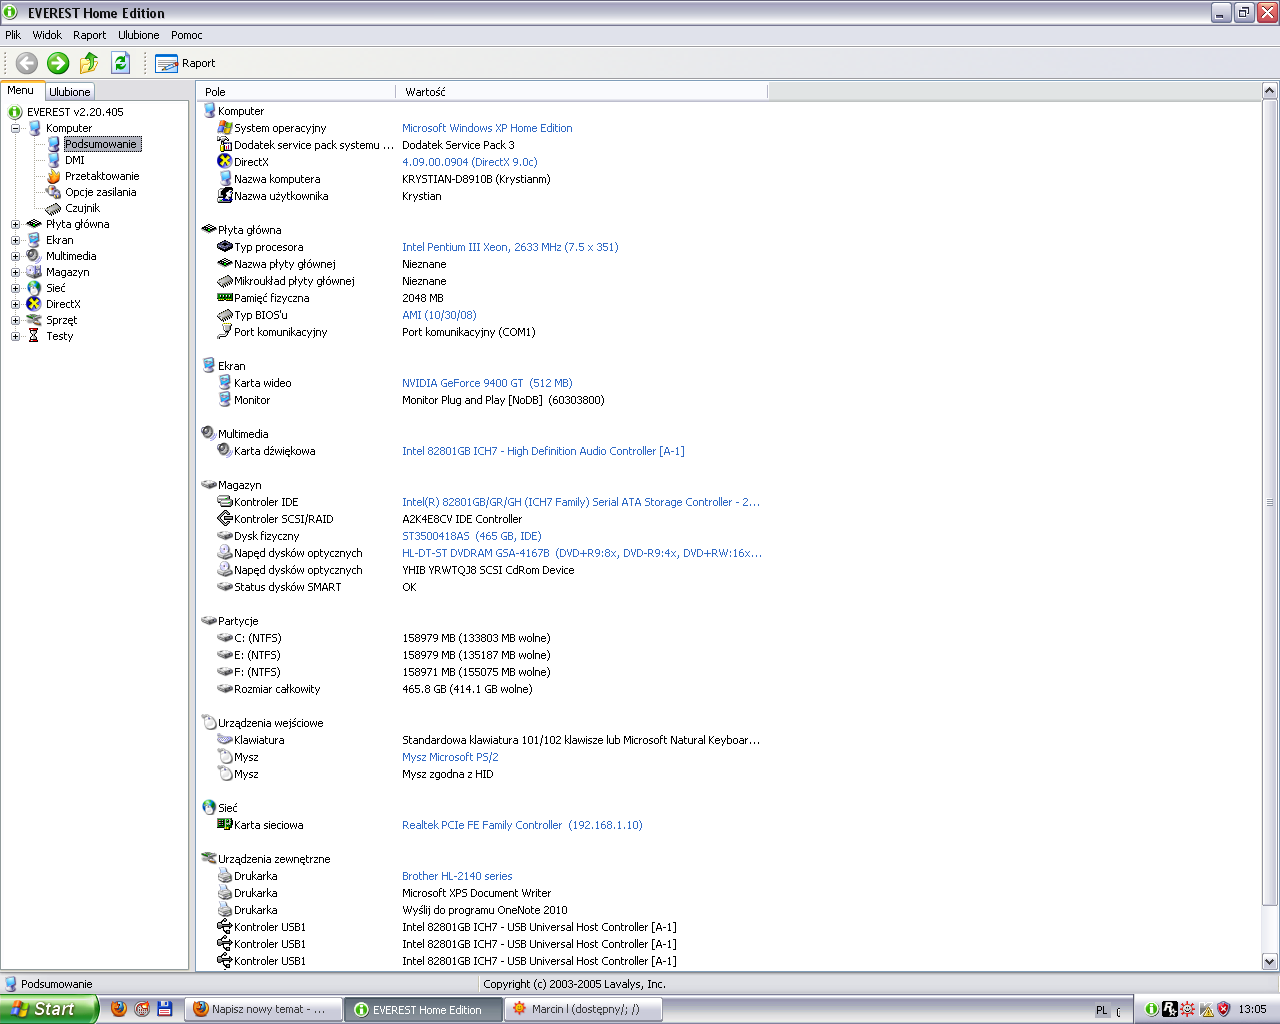
Task: Click the Karta sieciowa network card icon
Action: tap(225, 825)
